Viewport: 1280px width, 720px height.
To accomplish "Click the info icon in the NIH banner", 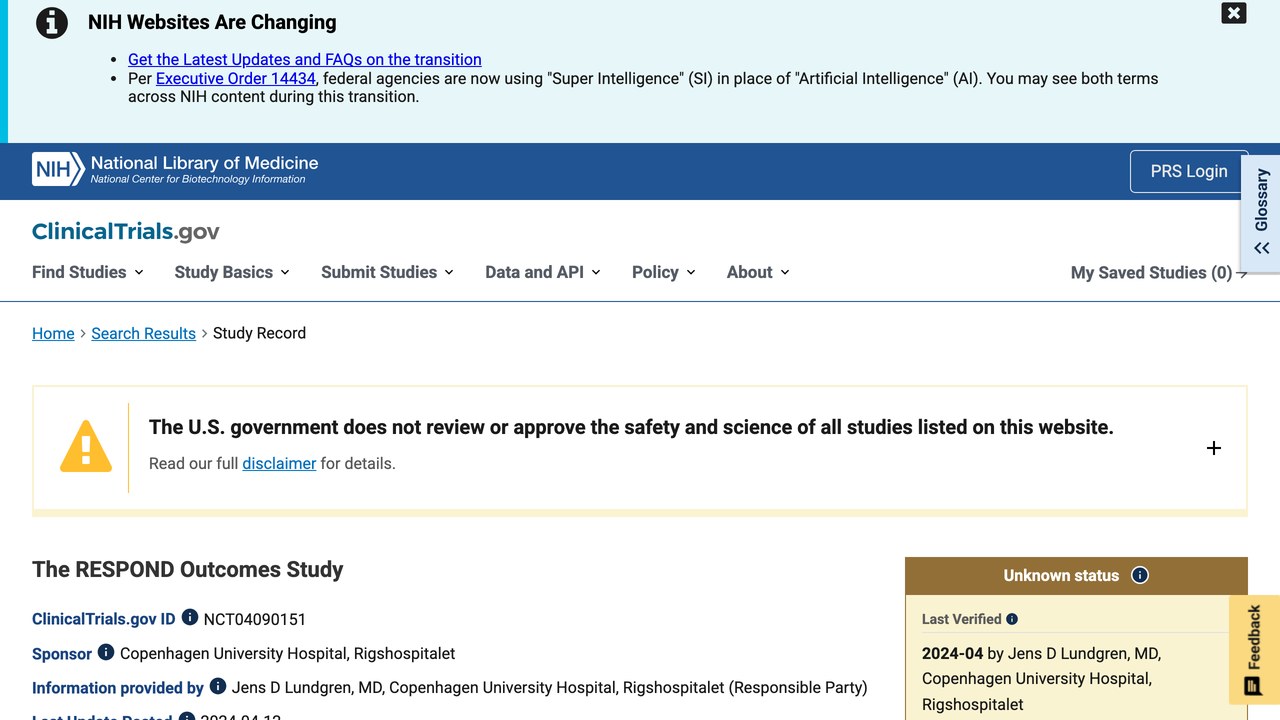I will pos(52,23).
